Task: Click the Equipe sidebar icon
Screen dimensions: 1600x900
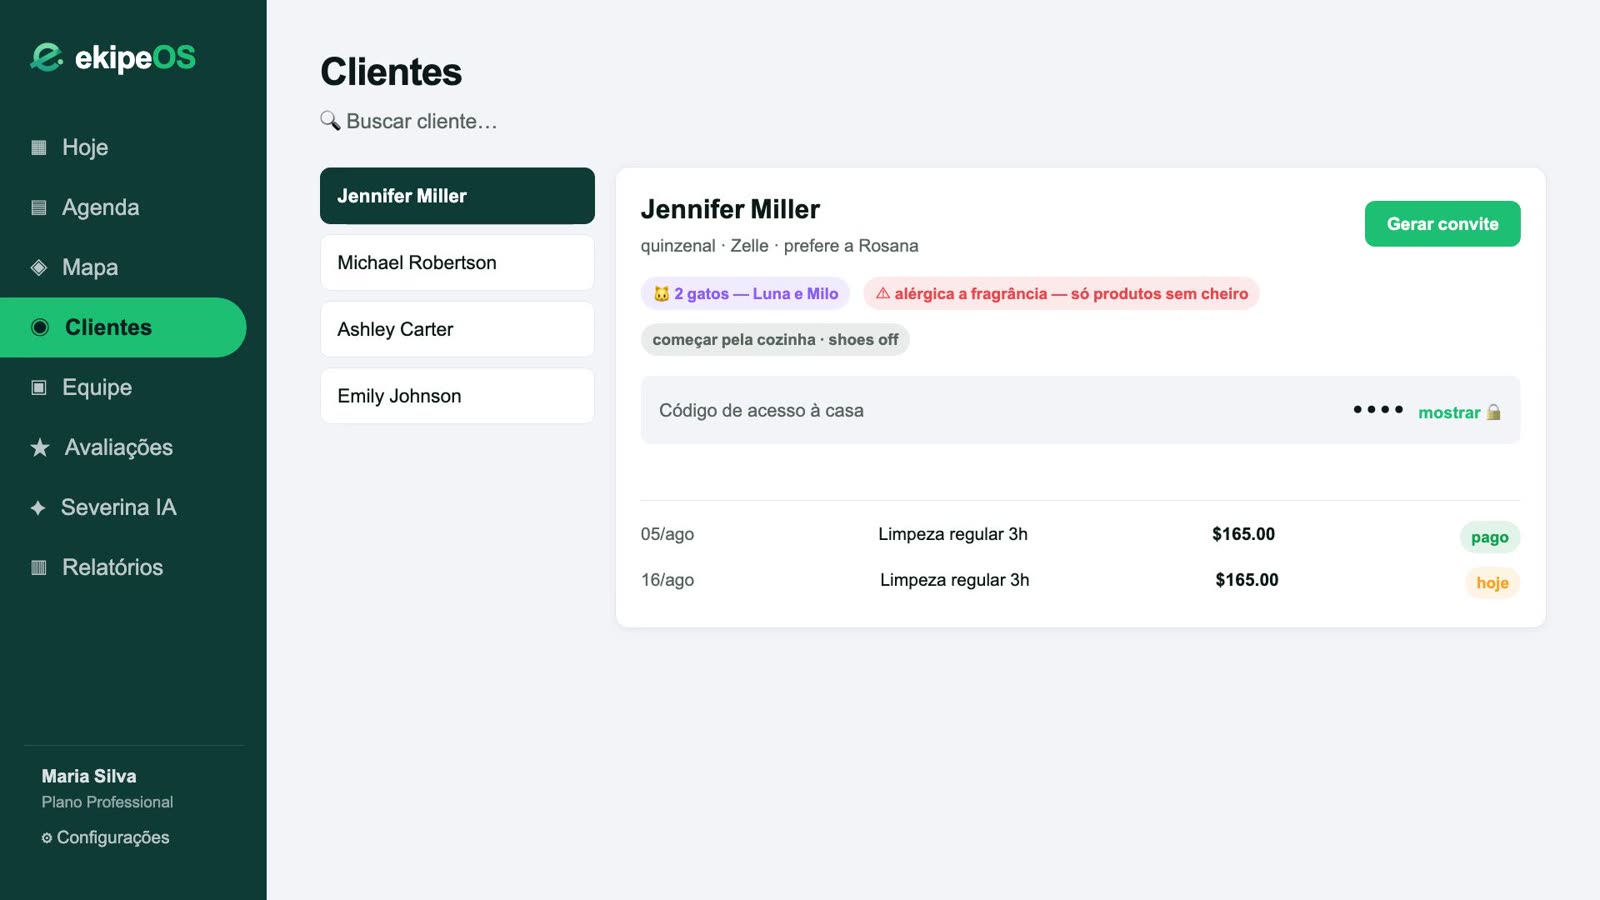Action: (39, 388)
